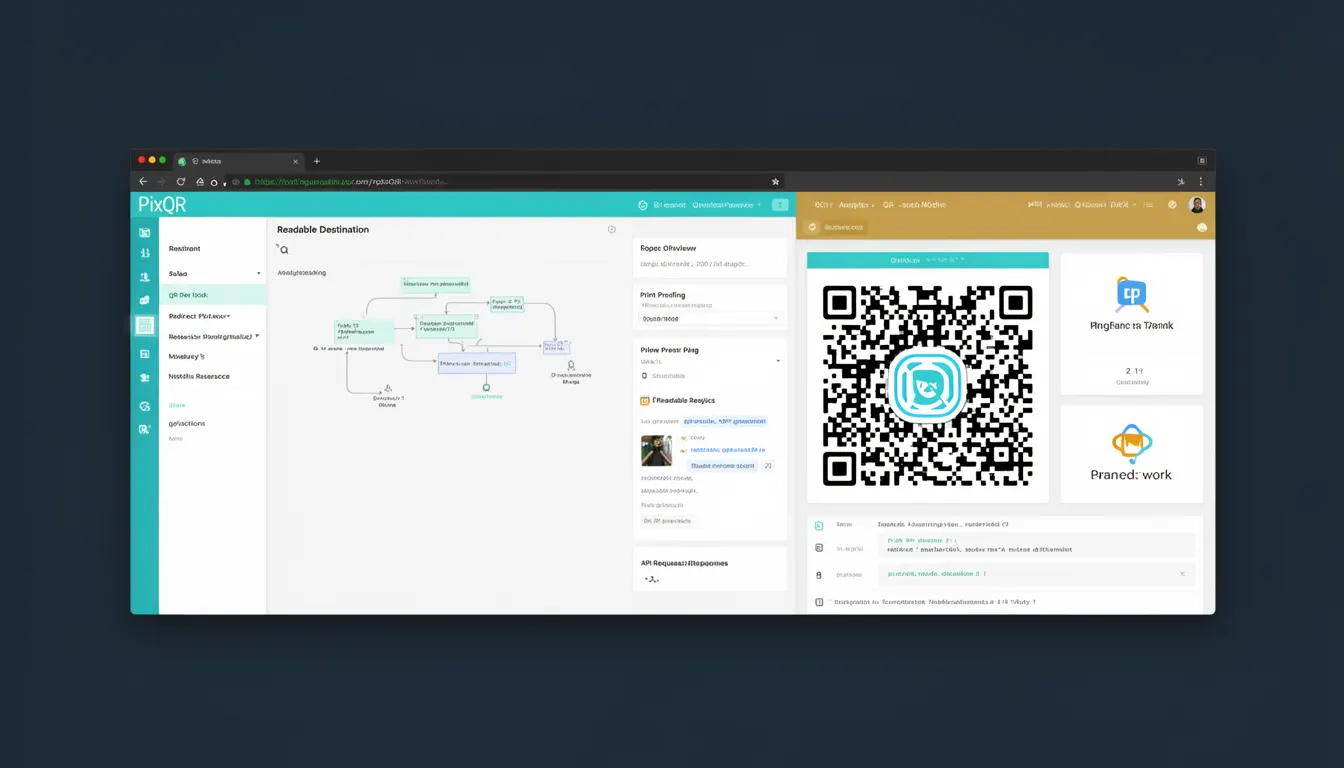1344x768 pixels.
Task: Click the orange icon beside Readable Resyics
Action: point(644,400)
